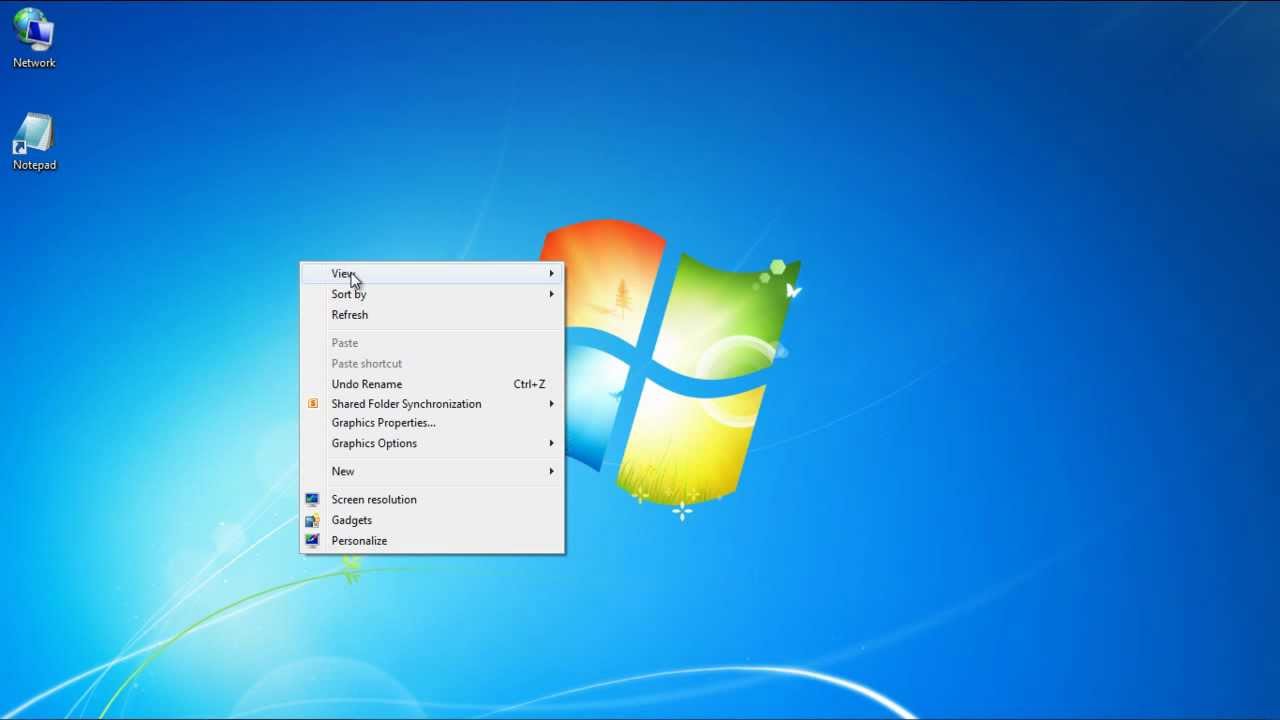Choose Undo Rename from the menu
Screen dimensions: 1280x720
coord(367,383)
